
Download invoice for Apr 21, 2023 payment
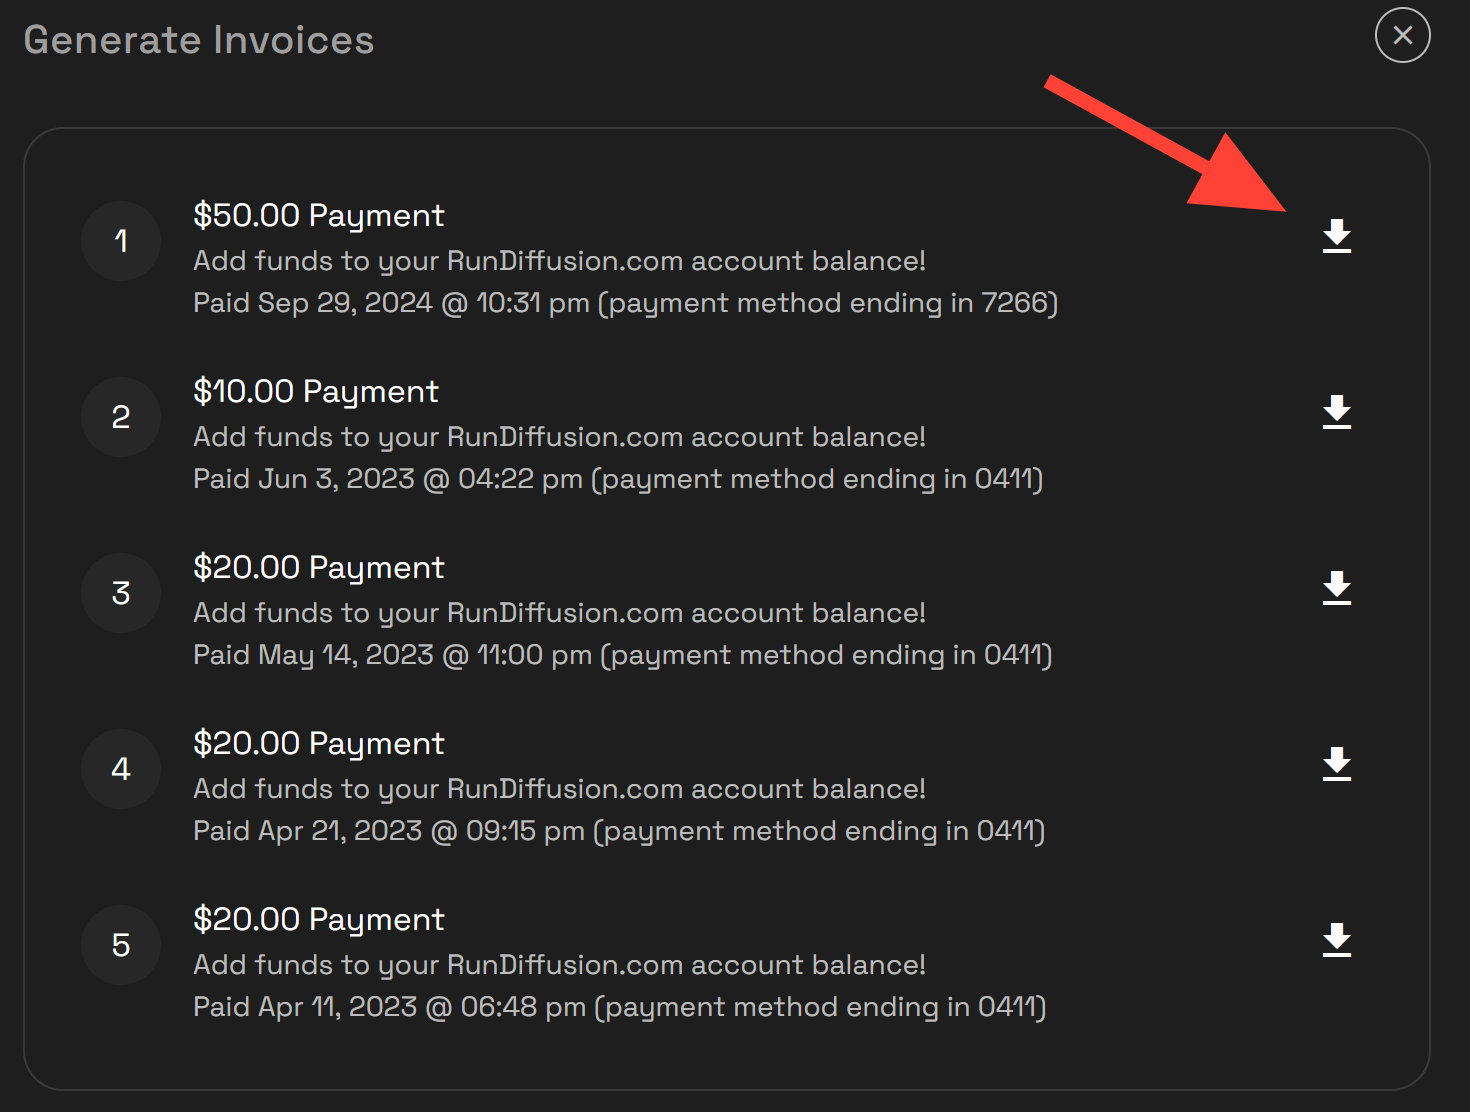1337,765
